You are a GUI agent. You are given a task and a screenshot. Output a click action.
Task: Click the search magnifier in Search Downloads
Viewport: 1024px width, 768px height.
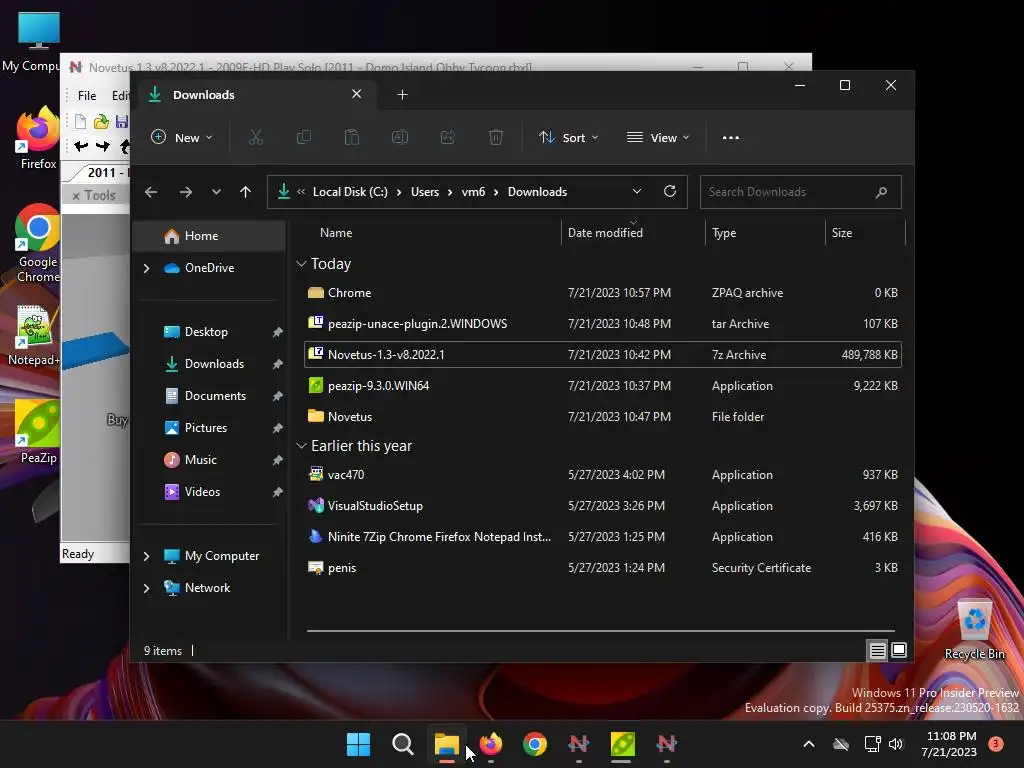click(x=881, y=192)
